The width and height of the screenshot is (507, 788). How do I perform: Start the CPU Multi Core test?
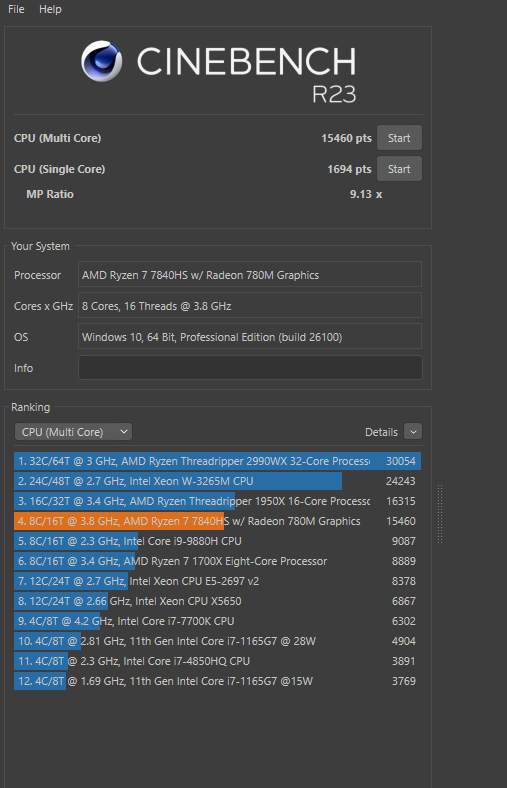coord(399,138)
